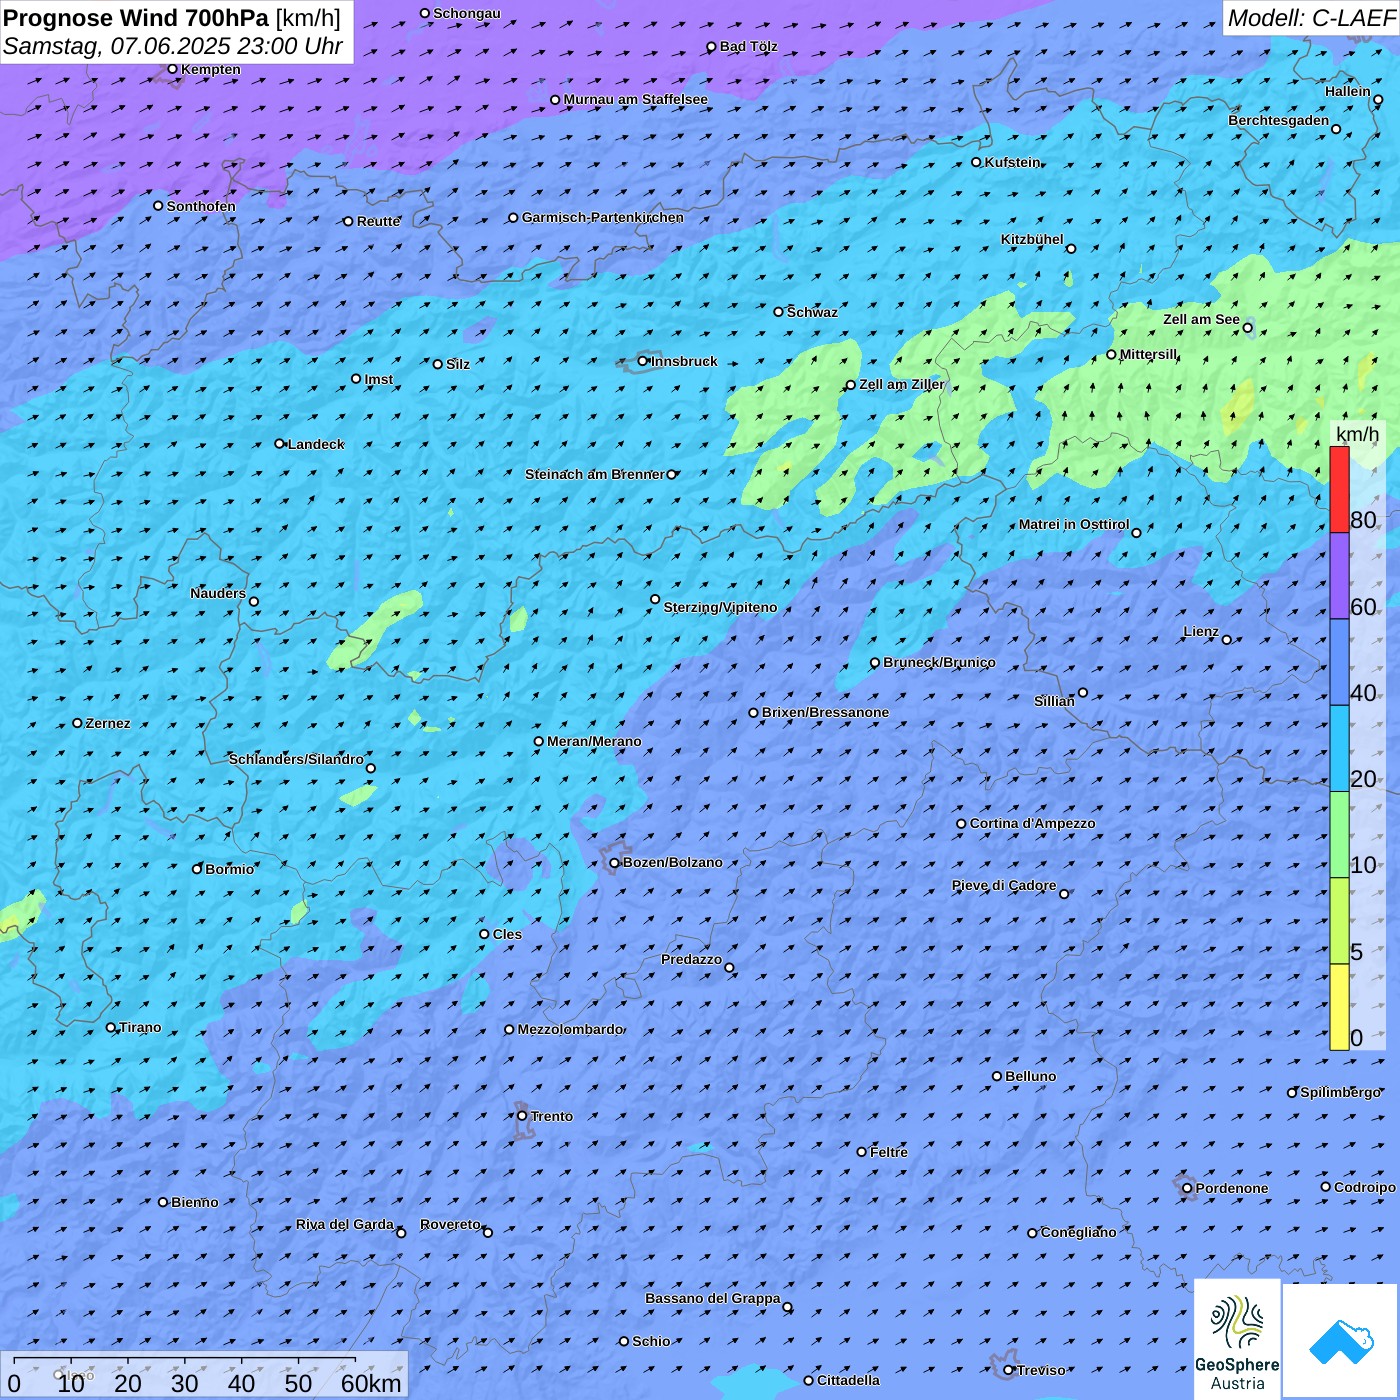
Task: Click the Conegliano label
Action: [1078, 1232]
